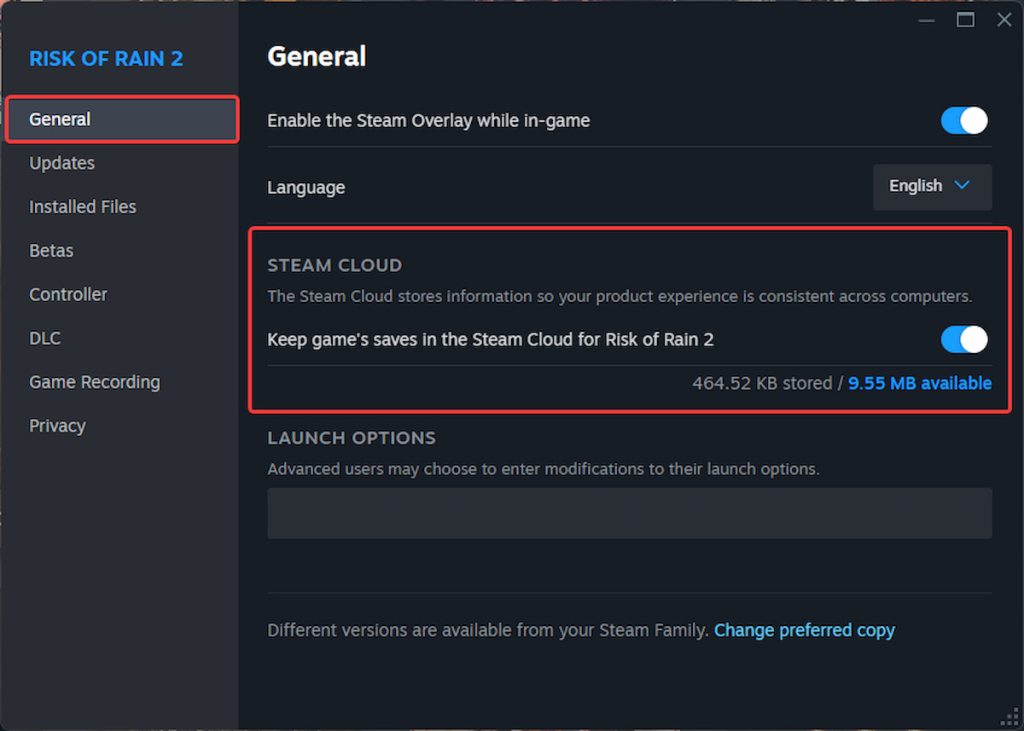This screenshot has width=1024, height=731.
Task: Close the properties window
Action: coord(1004,20)
